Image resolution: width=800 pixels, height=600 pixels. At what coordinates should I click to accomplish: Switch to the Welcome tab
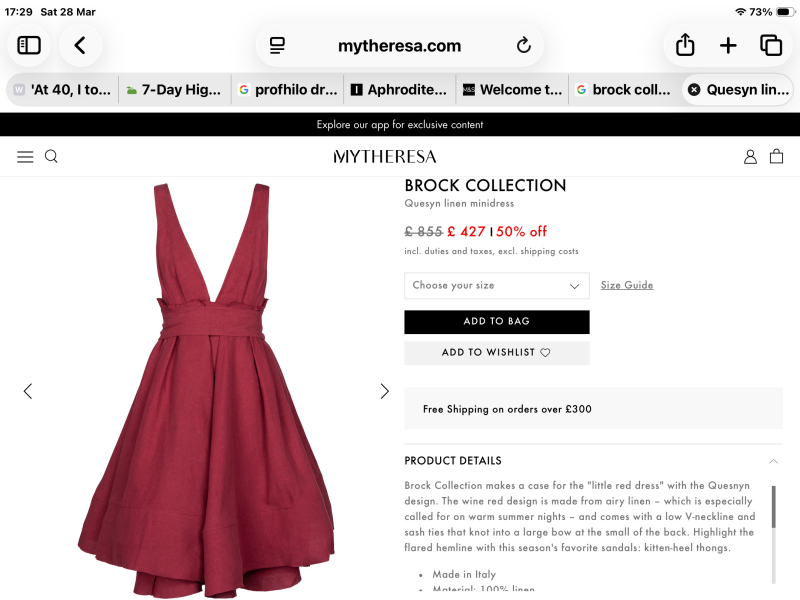pyautogui.click(x=512, y=89)
